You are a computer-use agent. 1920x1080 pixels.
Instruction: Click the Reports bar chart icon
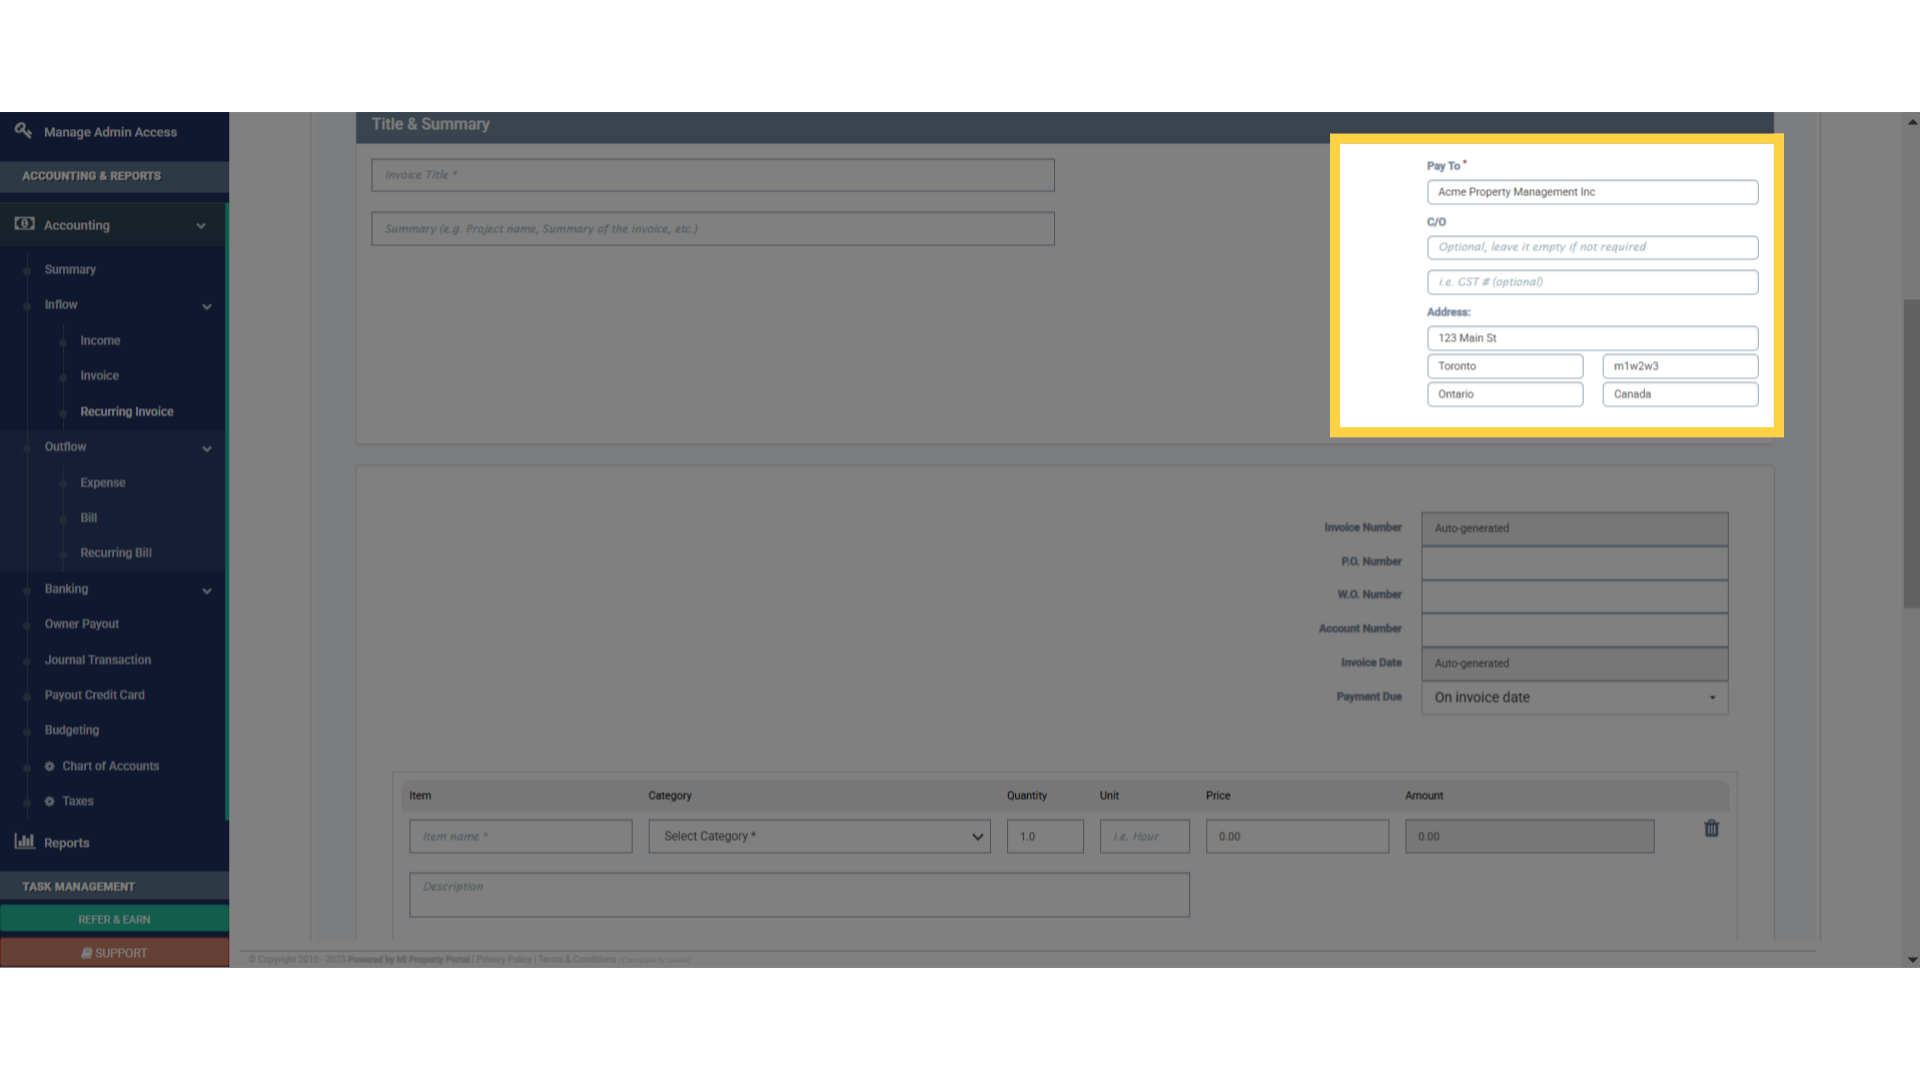(25, 842)
